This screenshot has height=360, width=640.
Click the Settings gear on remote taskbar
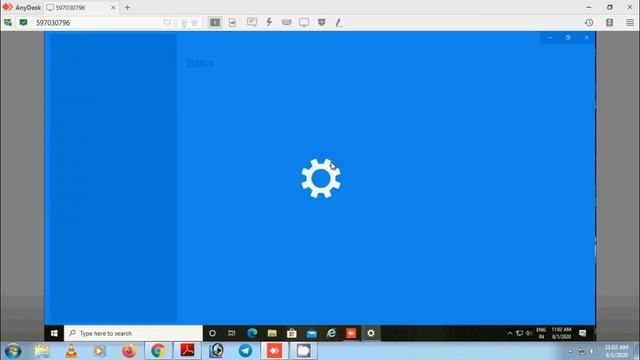[371, 333]
